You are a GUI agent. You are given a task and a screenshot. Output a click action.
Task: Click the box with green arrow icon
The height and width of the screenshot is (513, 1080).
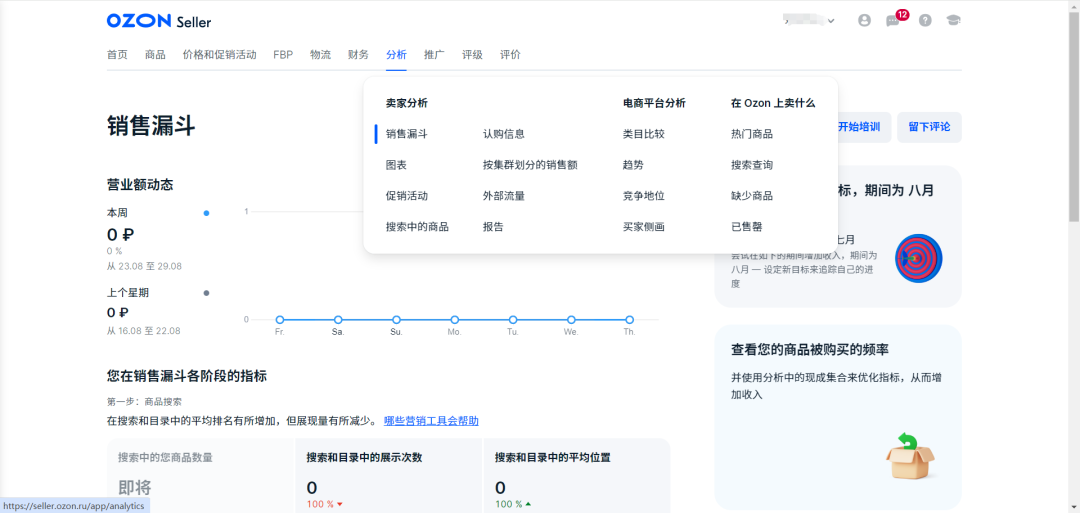(x=911, y=457)
